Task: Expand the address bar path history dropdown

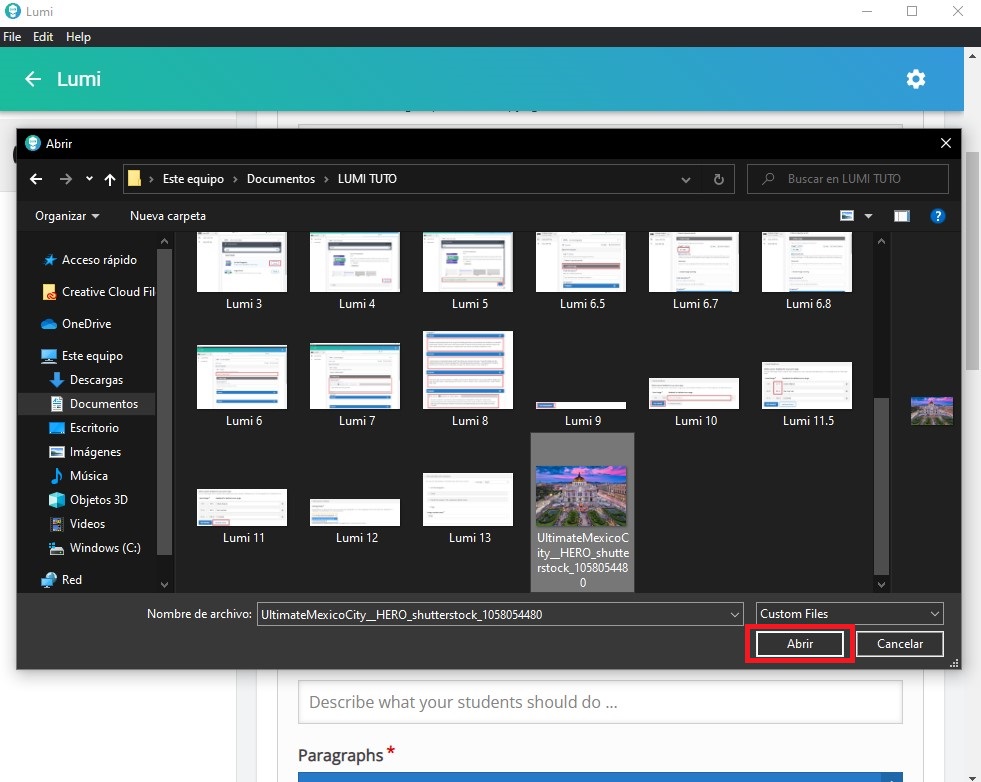Action: click(686, 179)
